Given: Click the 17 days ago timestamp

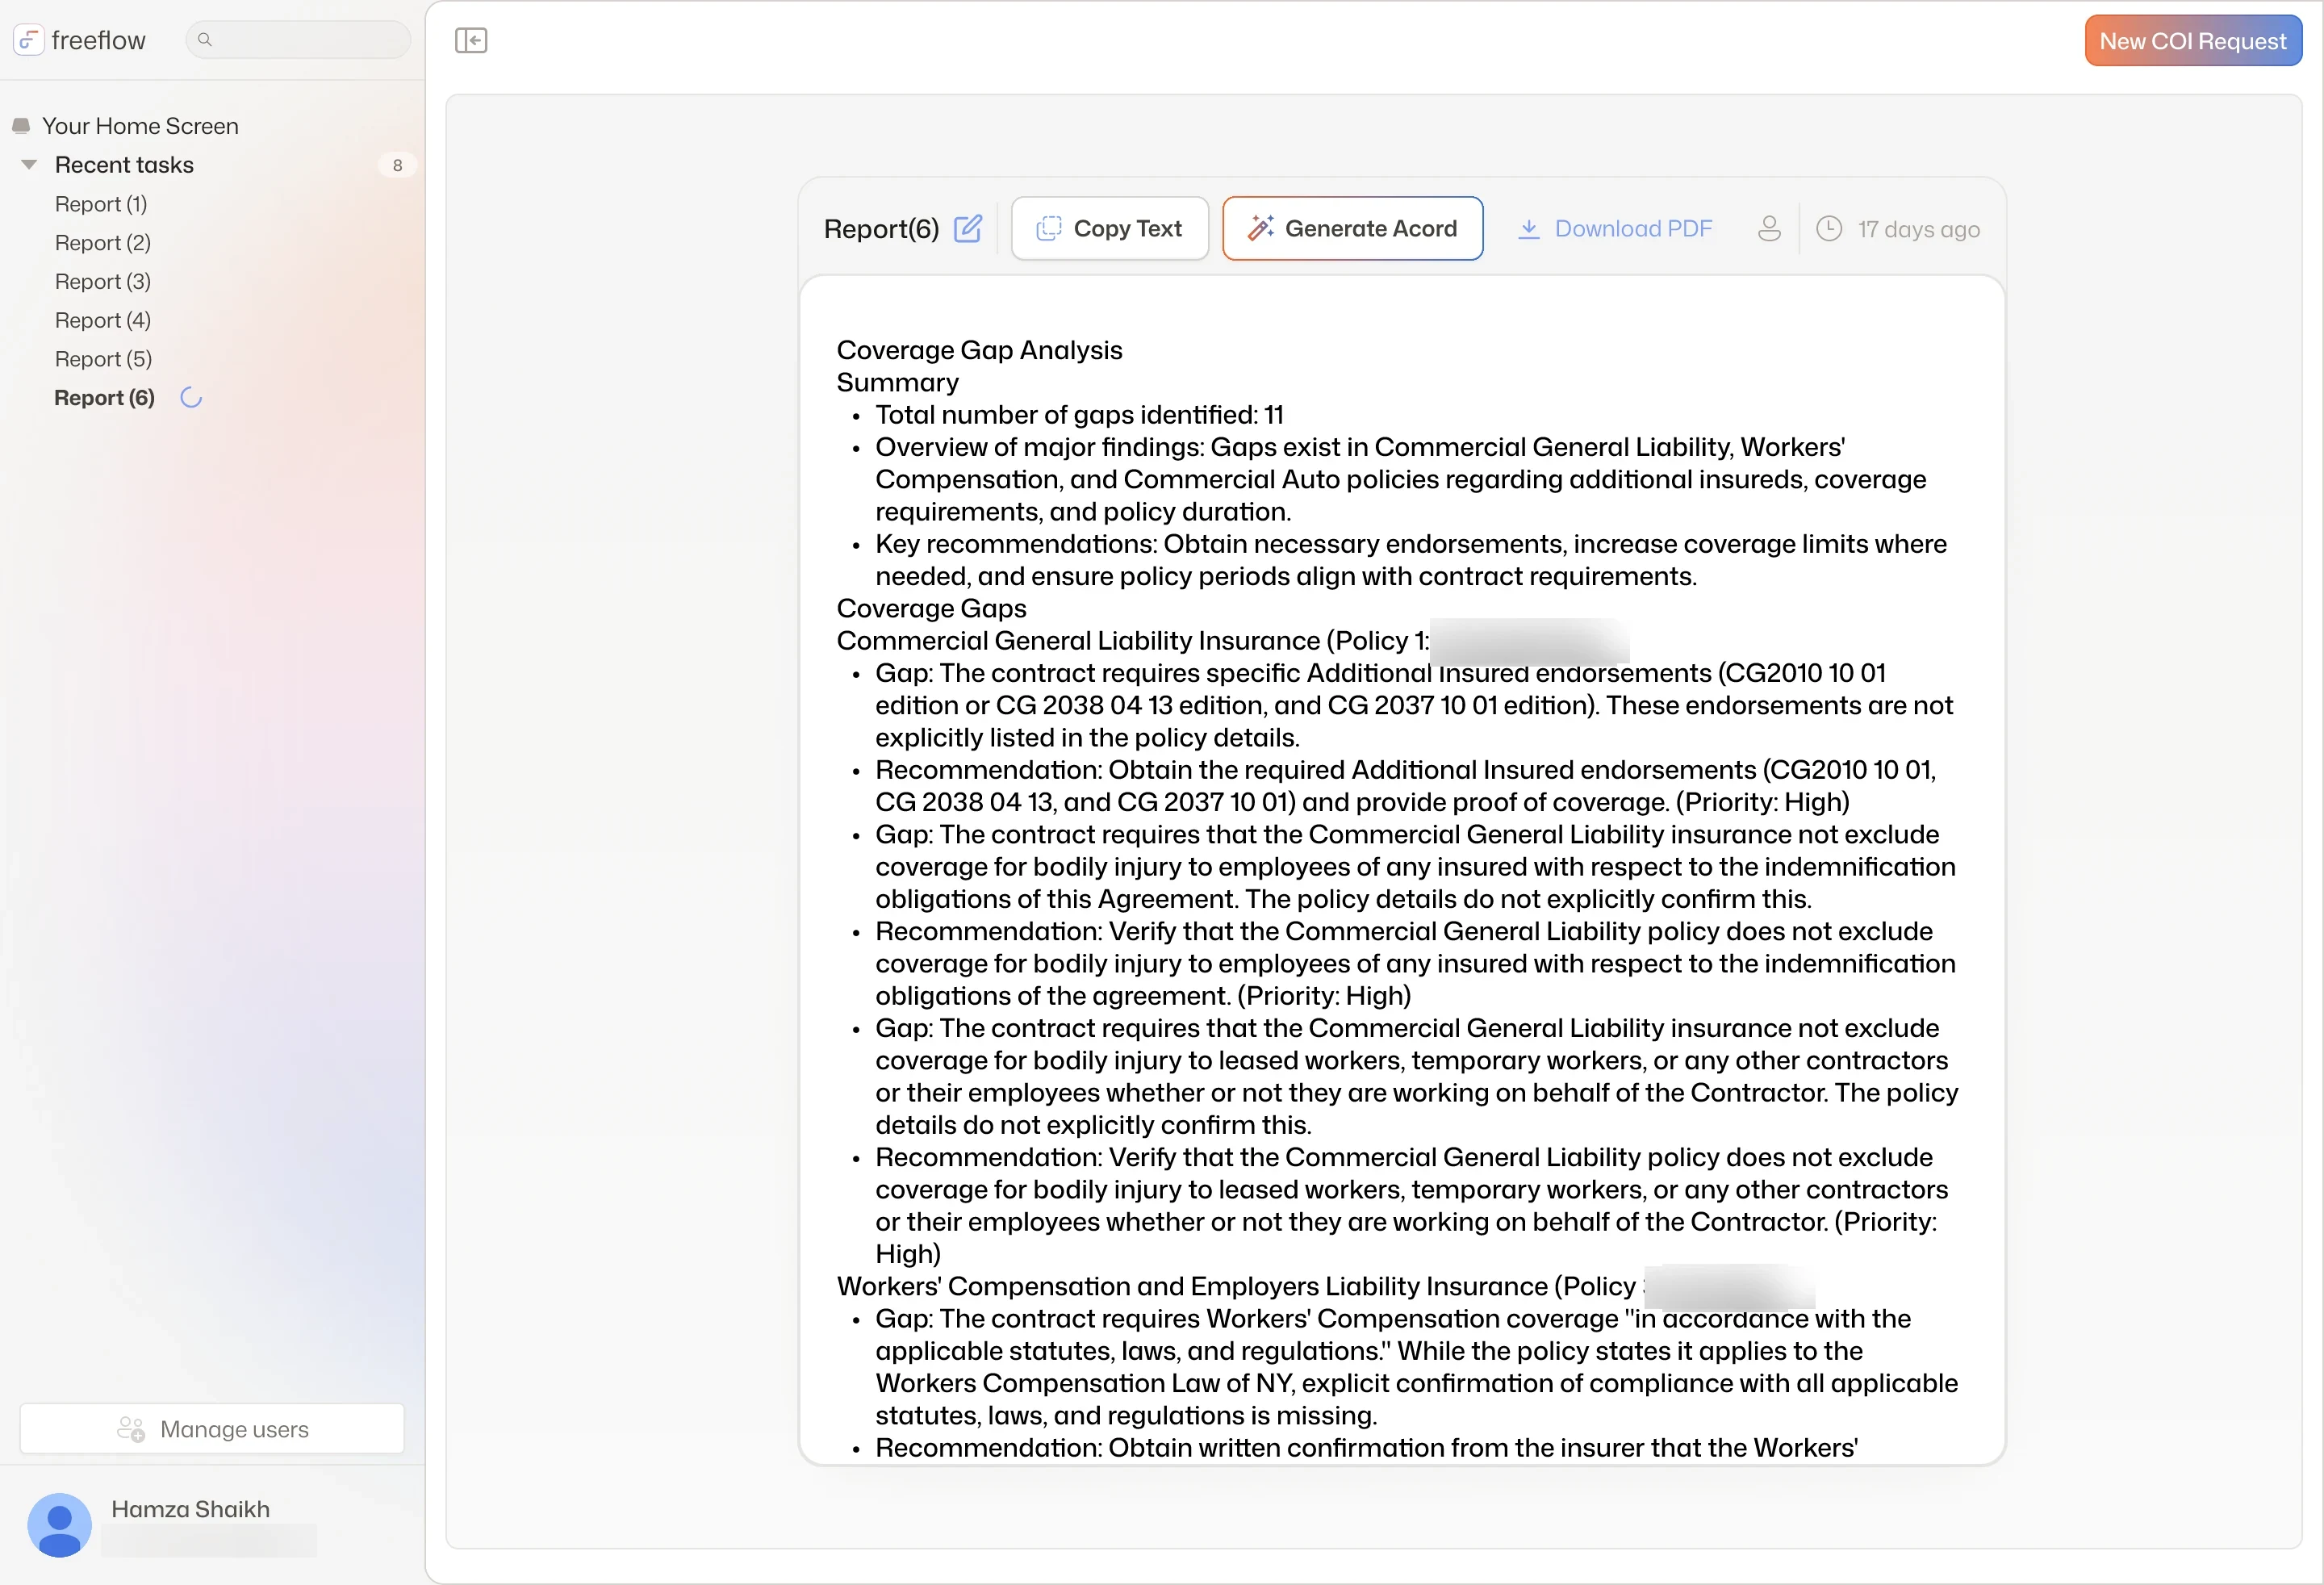Looking at the screenshot, I should [1919, 229].
